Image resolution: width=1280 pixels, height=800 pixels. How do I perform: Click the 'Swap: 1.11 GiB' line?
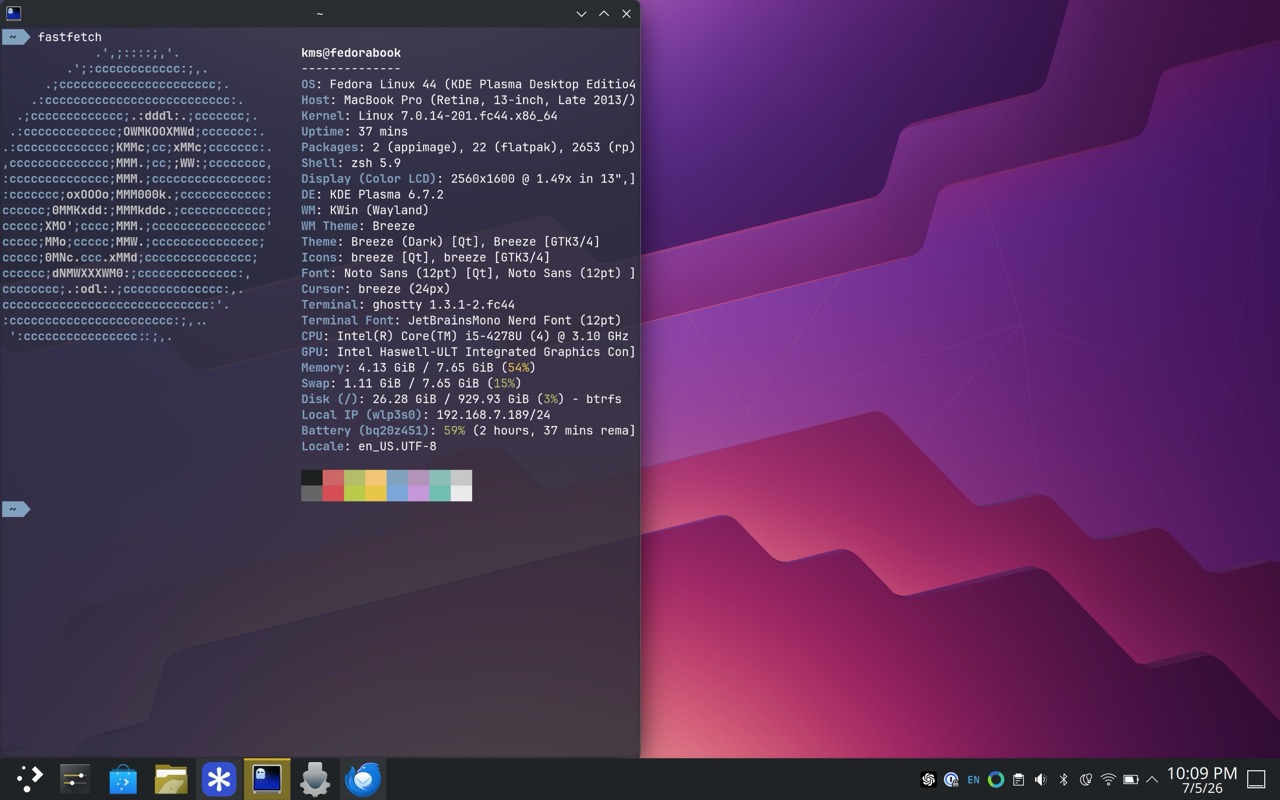point(411,384)
